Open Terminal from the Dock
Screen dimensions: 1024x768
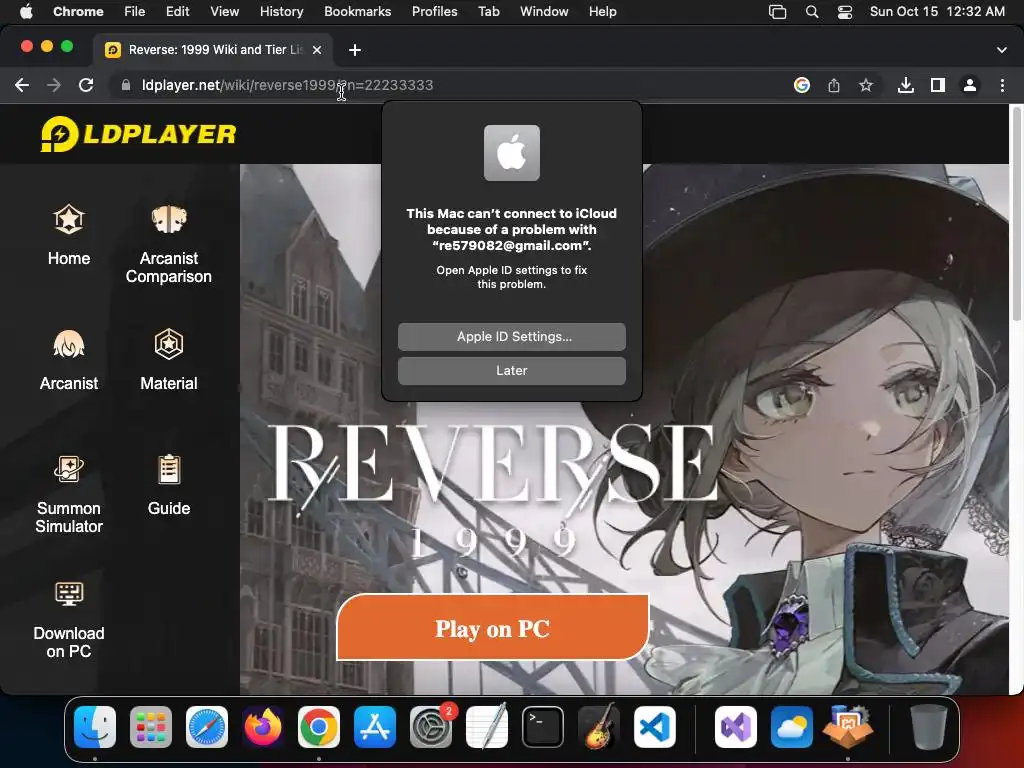pyautogui.click(x=543, y=727)
